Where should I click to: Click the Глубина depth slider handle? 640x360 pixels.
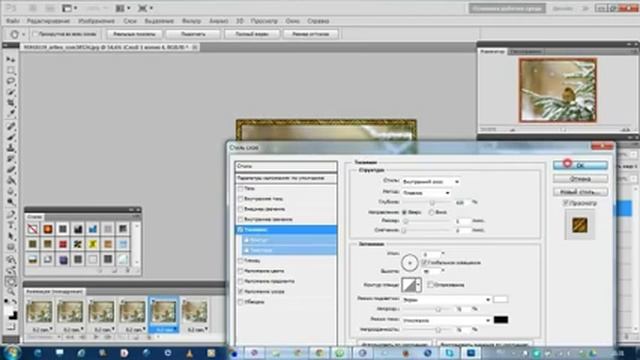[432, 202]
